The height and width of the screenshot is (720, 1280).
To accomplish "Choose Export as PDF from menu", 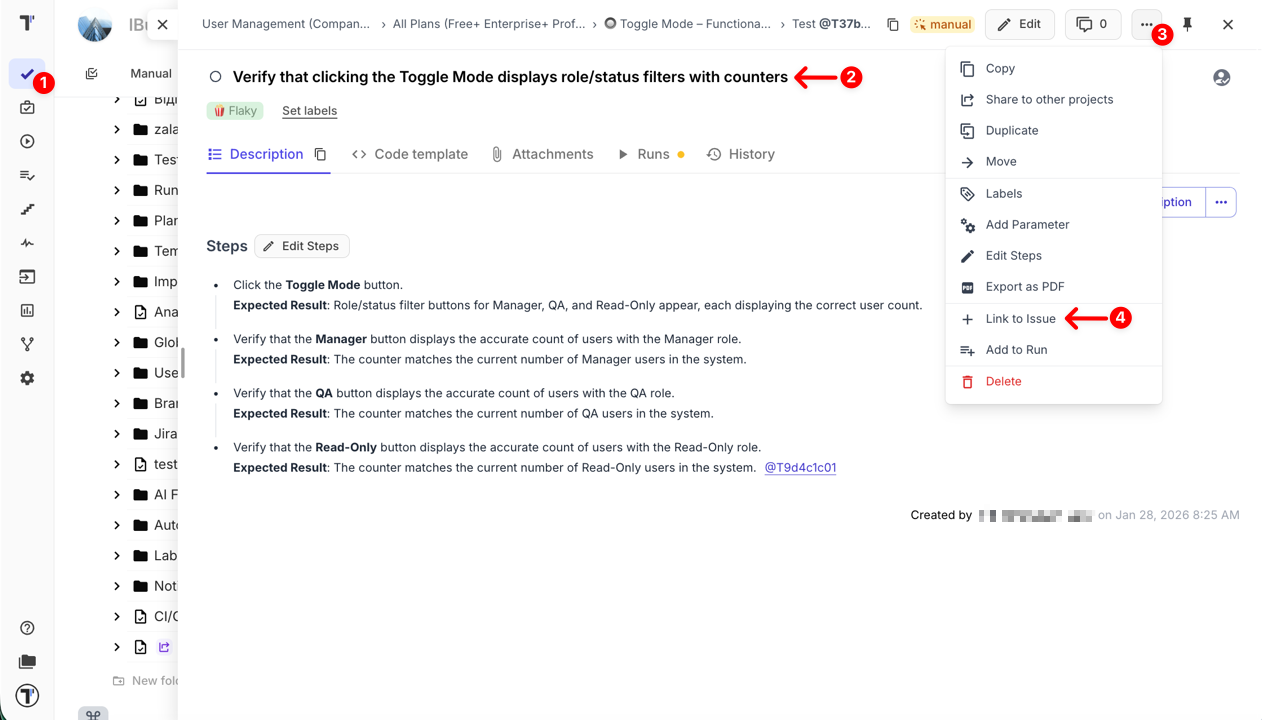I will pos(1024,287).
